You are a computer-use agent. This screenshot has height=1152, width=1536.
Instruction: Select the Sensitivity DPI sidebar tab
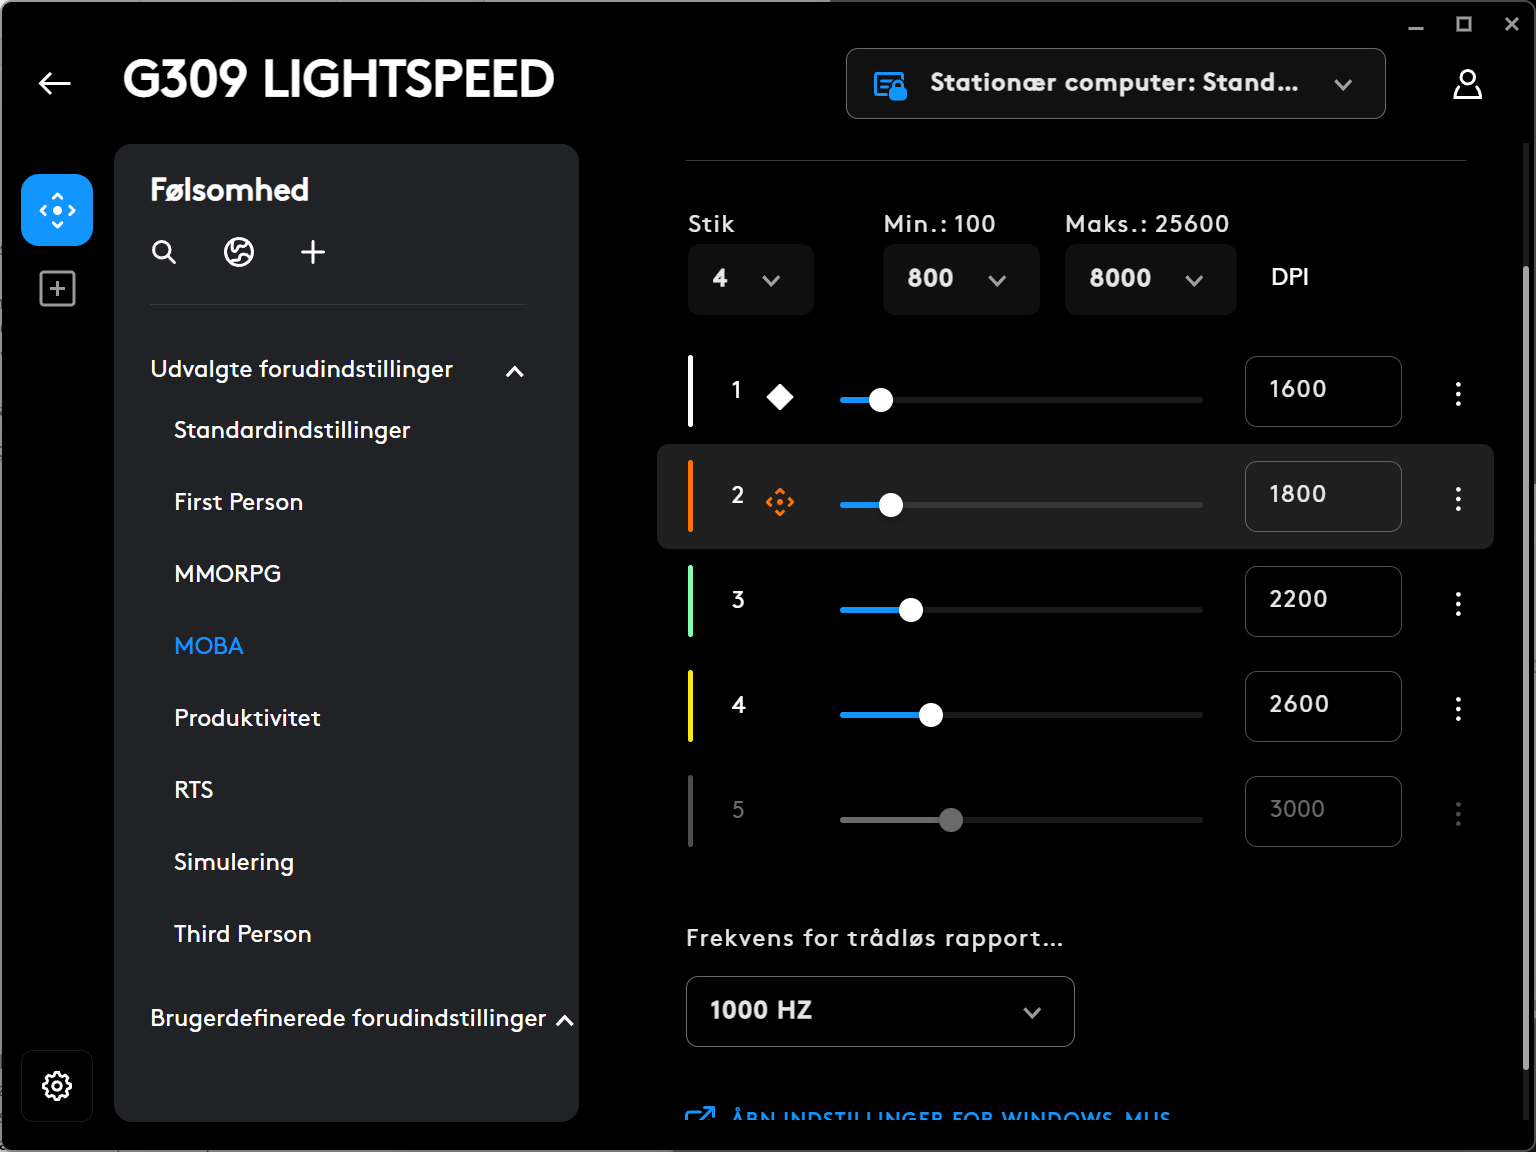pyautogui.click(x=57, y=210)
